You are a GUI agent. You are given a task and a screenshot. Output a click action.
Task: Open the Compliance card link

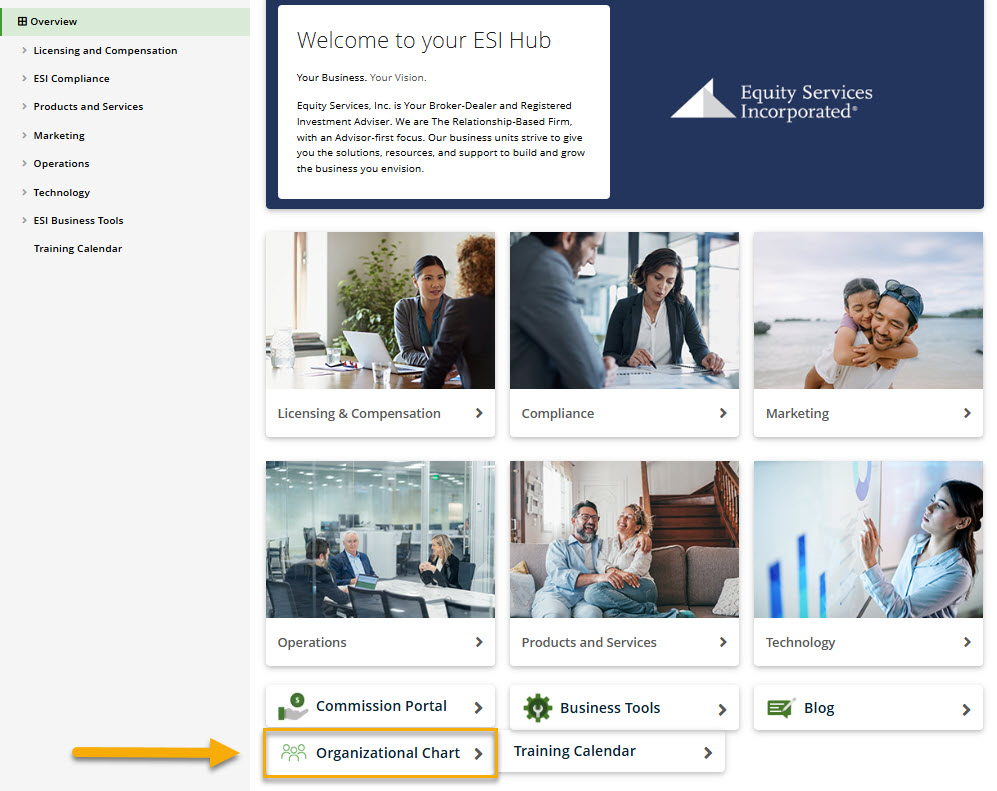pyautogui.click(x=624, y=413)
